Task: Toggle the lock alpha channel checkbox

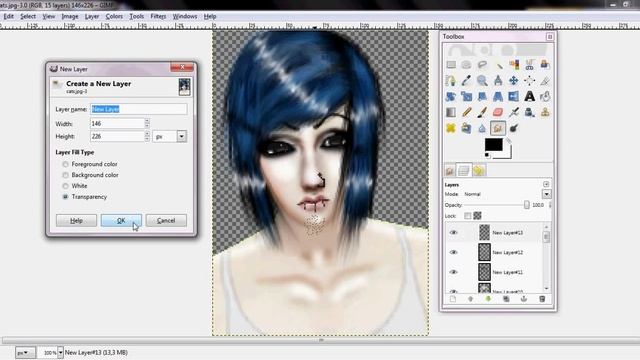Action: [x=477, y=216]
